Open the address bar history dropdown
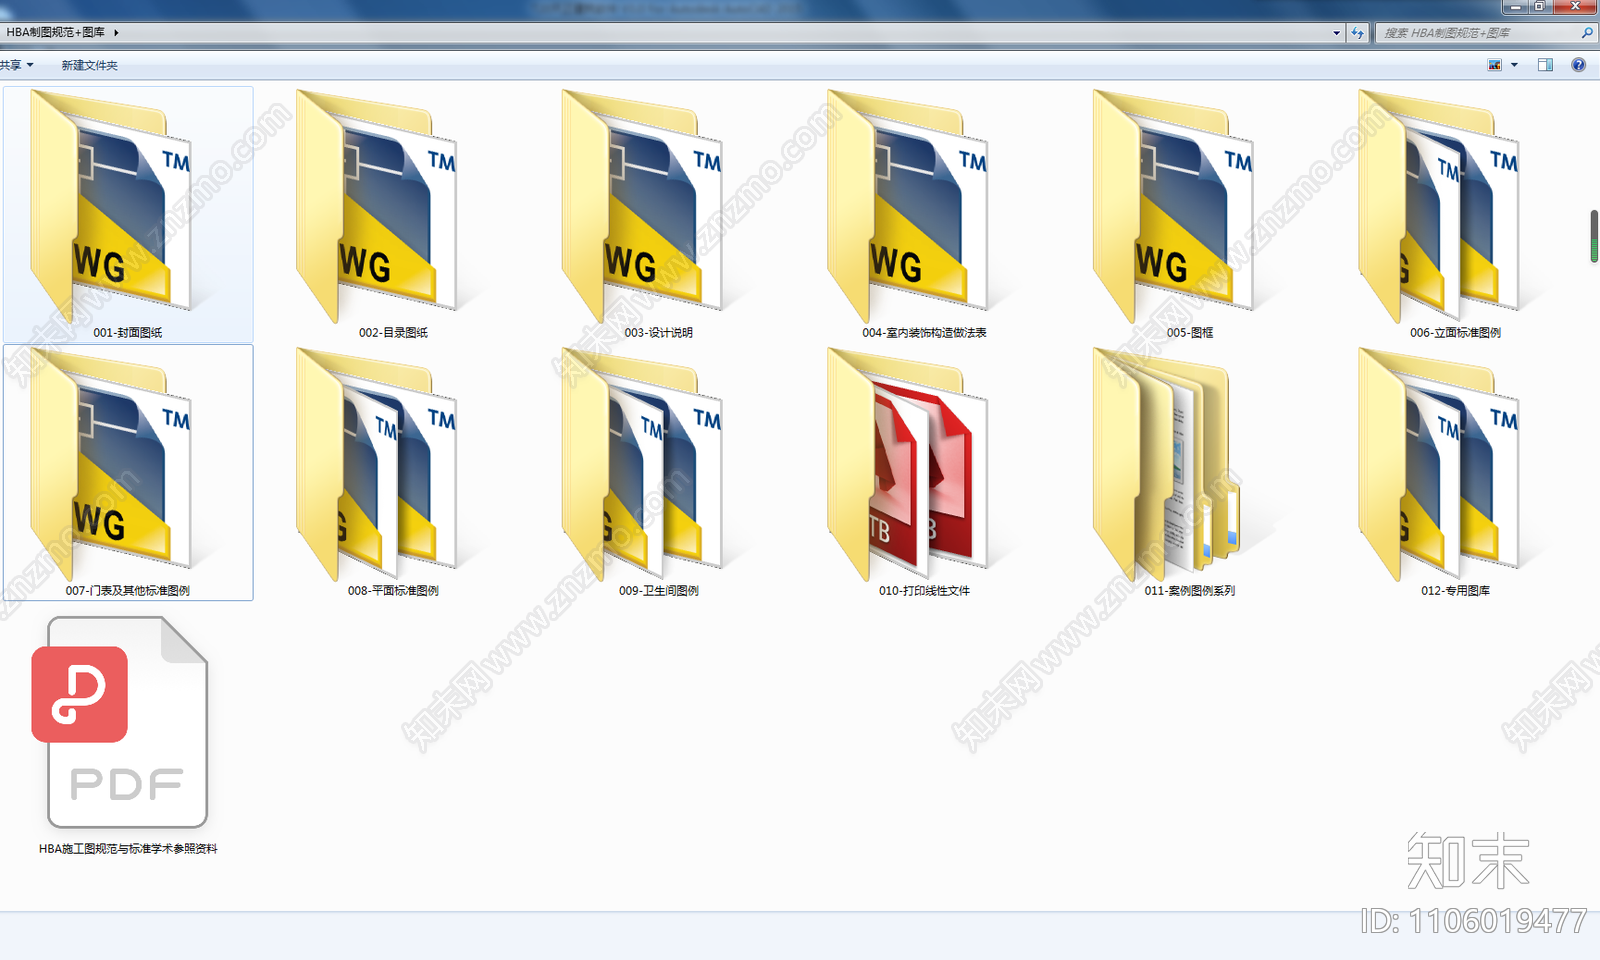 (1337, 33)
